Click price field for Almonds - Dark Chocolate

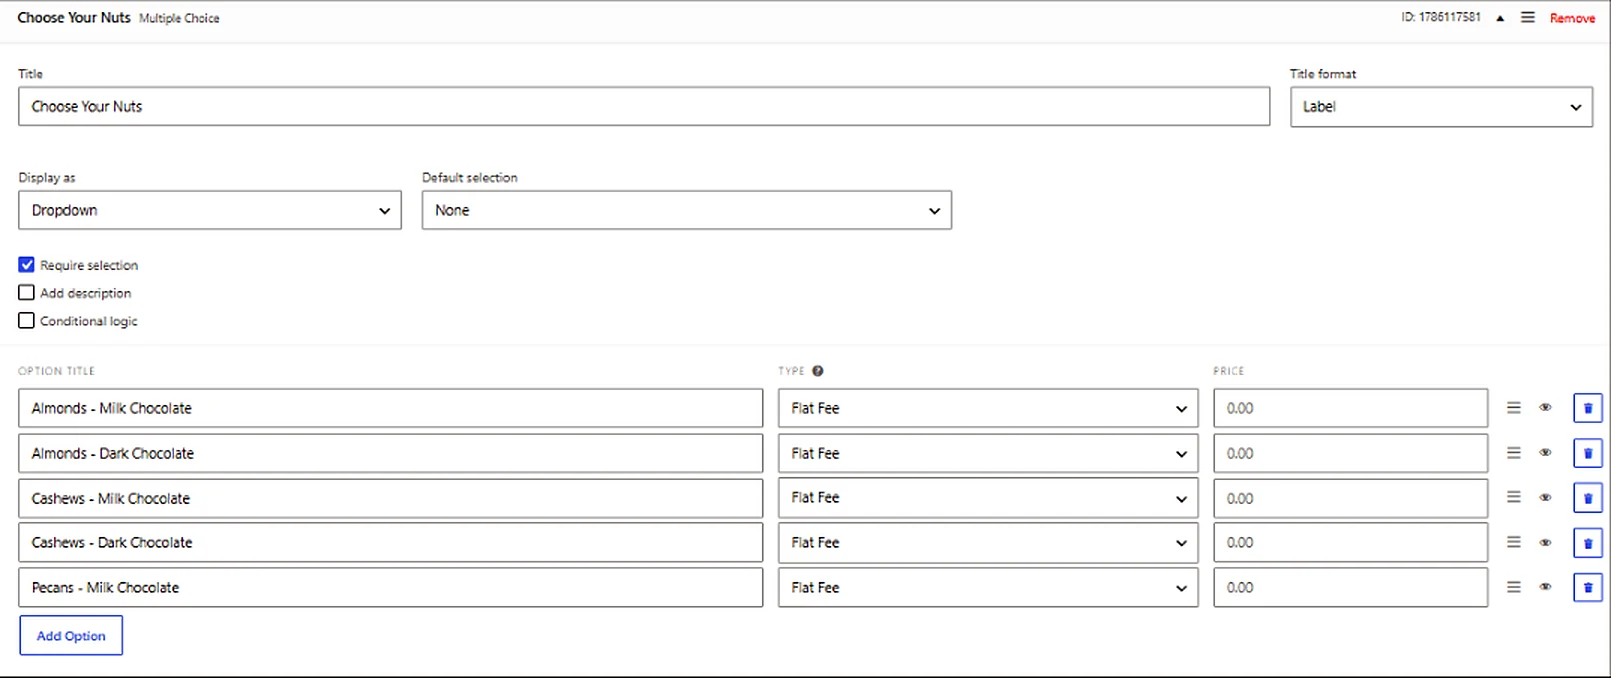pyautogui.click(x=1350, y=453)
